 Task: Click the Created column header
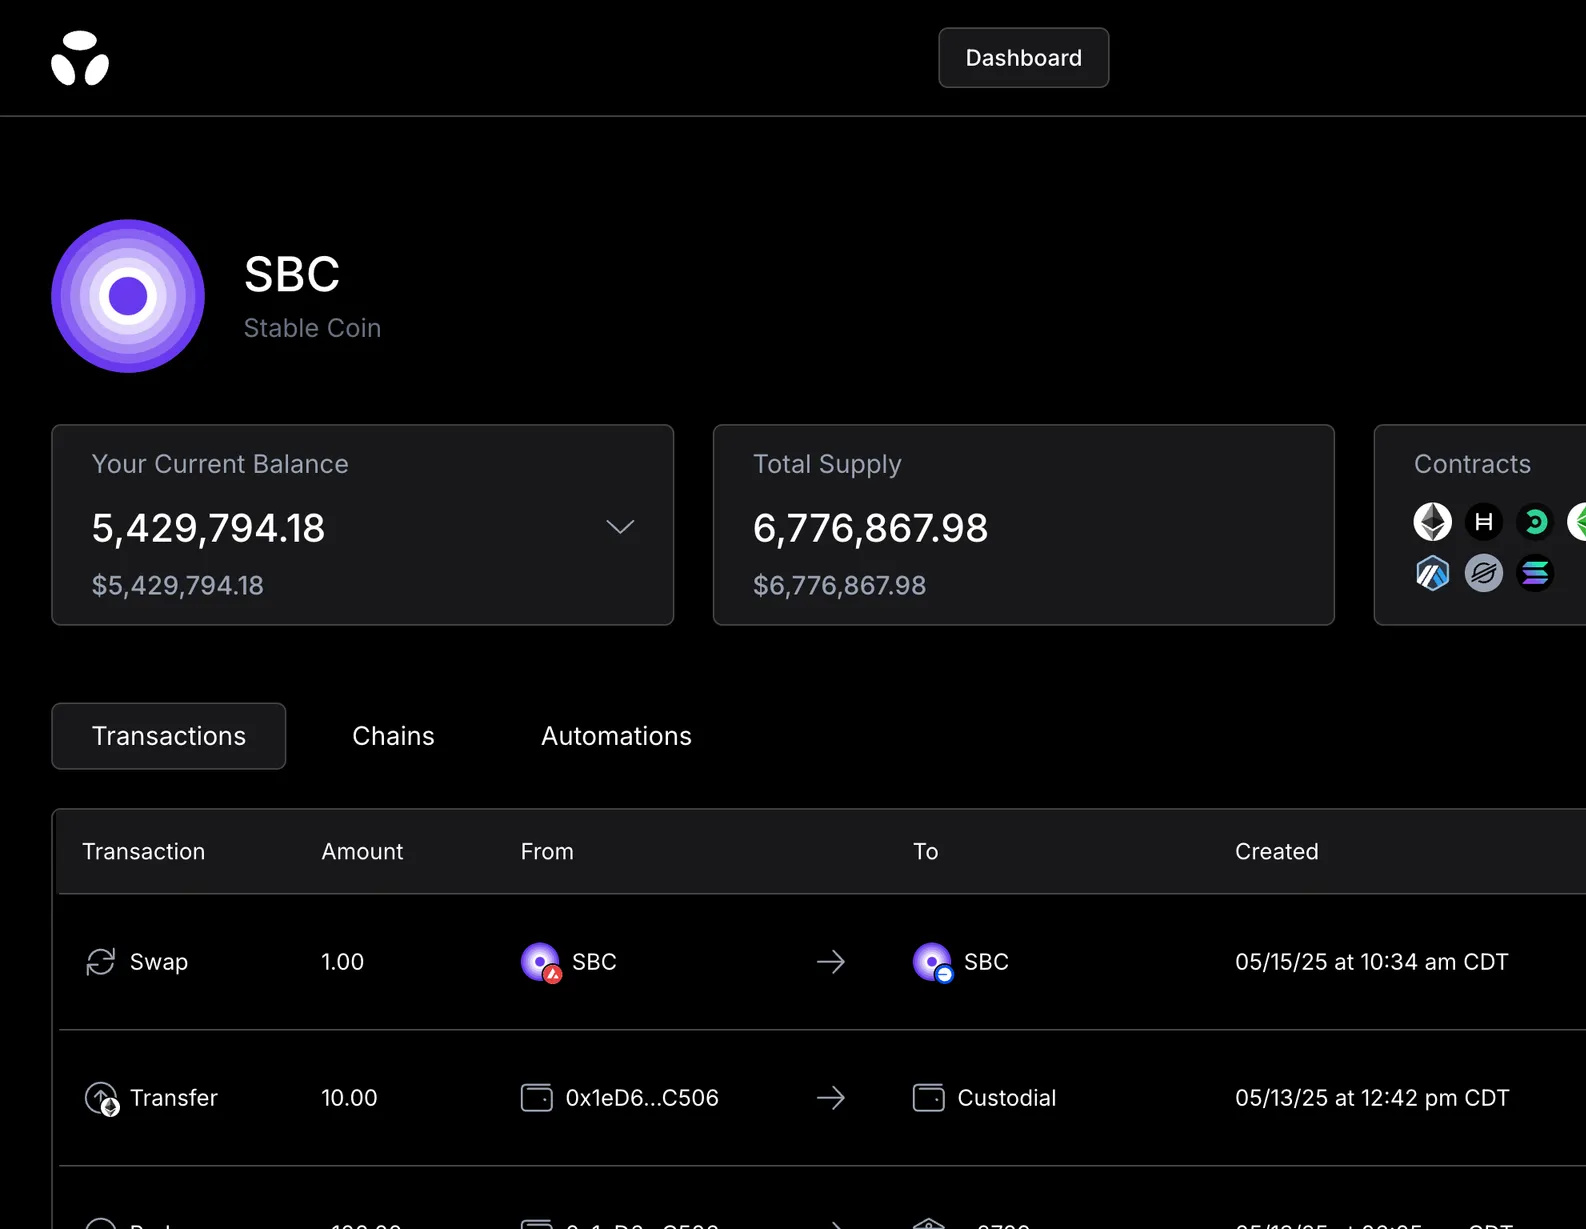coord(1276,852)
